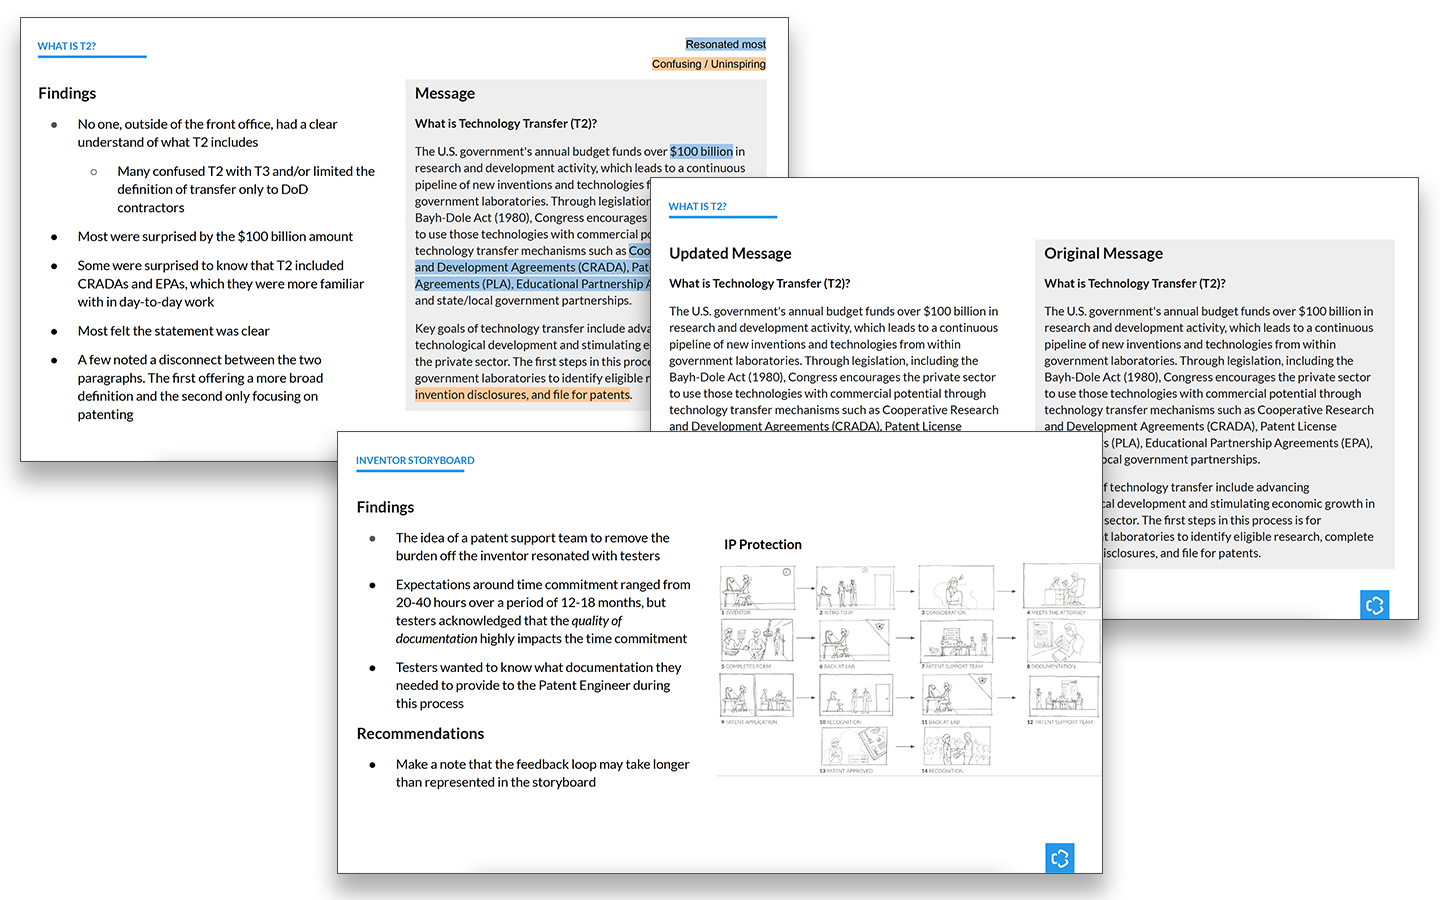Click the 'Message' heading in the gray panel

tap(445, 93)
